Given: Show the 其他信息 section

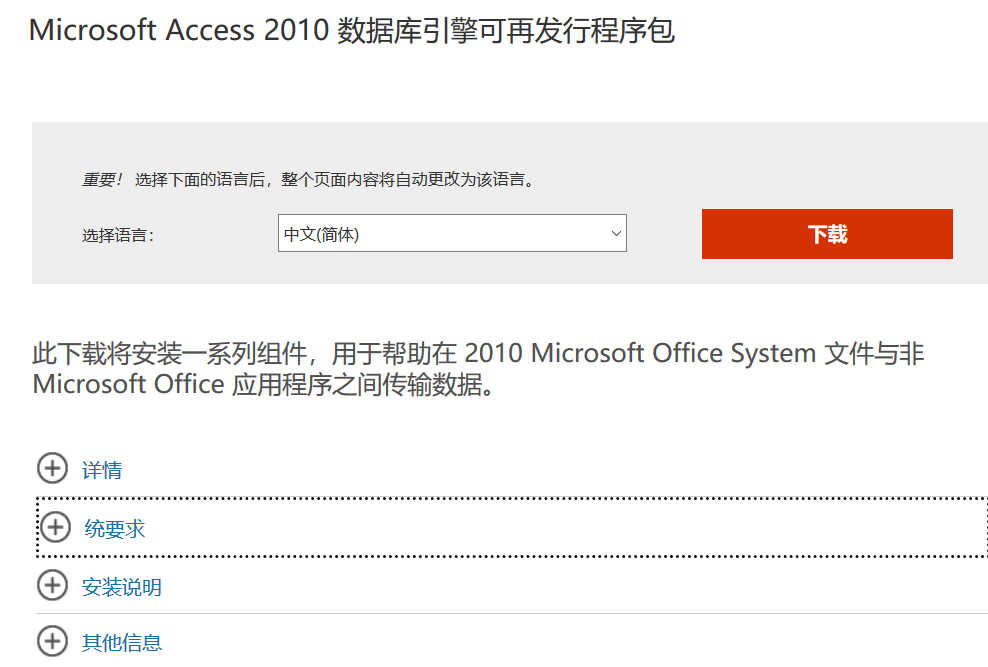Looking at the screenshot, I should click(122, 643).
